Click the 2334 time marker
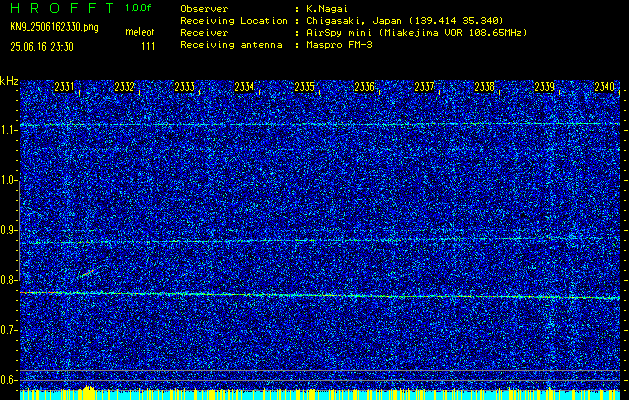 click(244, 87)
